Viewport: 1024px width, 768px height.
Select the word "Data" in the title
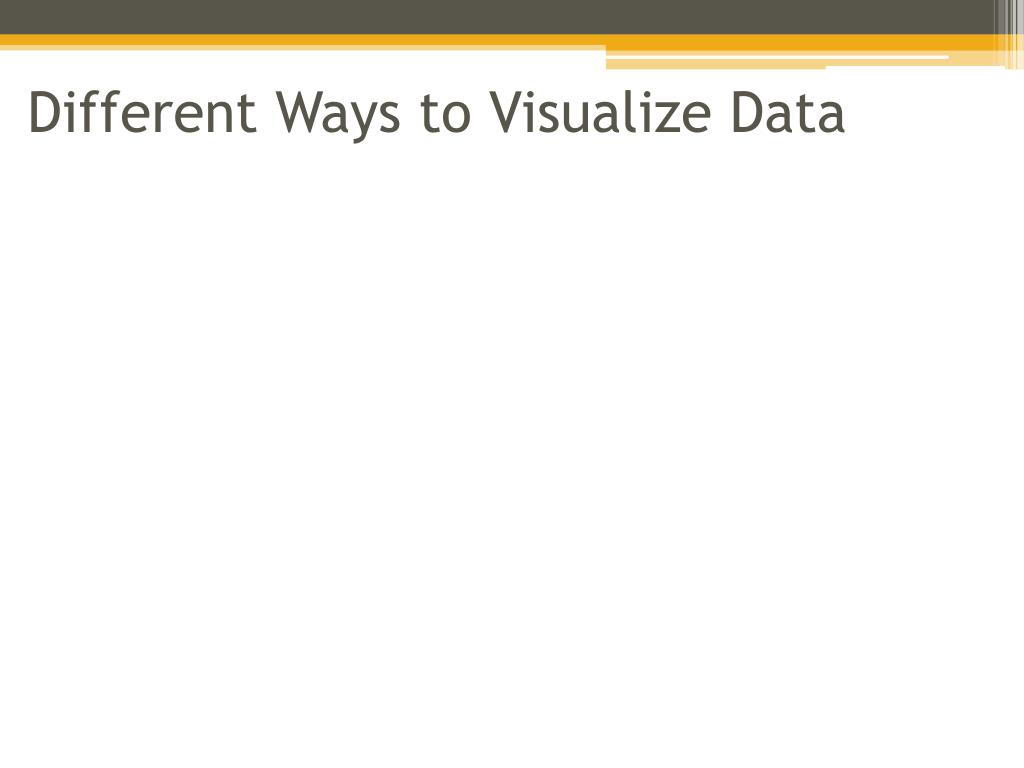tap(787, 112)
